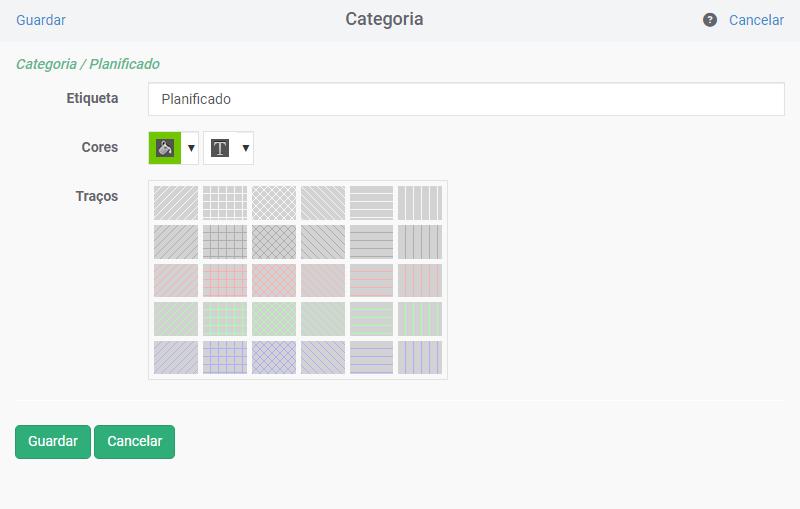Select green horizontal lines pattern
The width and height of the screenshot is (800, 509).
(371, 319)
